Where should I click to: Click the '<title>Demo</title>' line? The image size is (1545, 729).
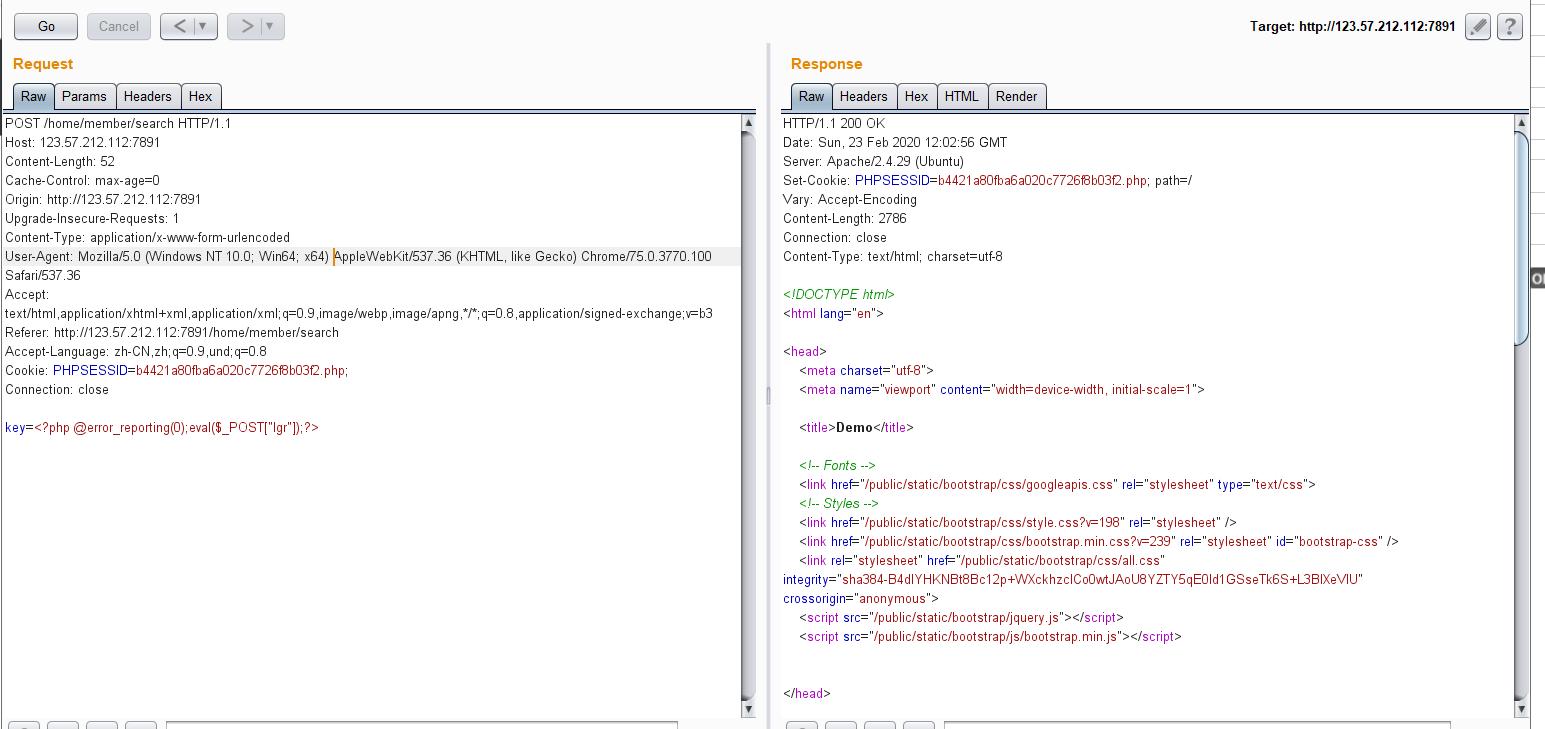(856, 428)
